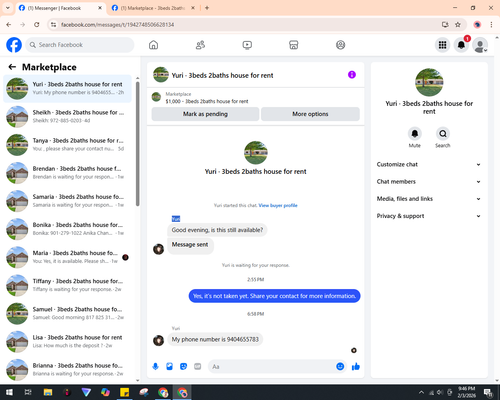Open Maria conversation in chat list

(x=67, y=257)
